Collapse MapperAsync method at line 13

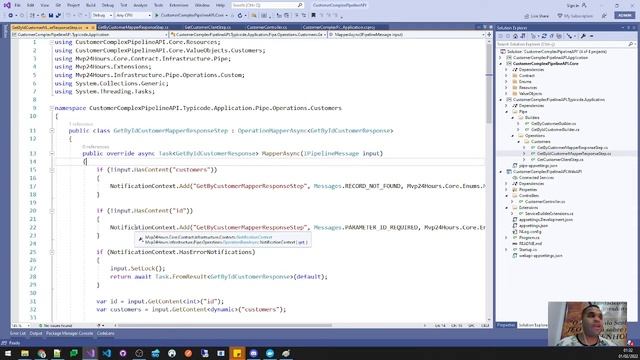(52, 153)
